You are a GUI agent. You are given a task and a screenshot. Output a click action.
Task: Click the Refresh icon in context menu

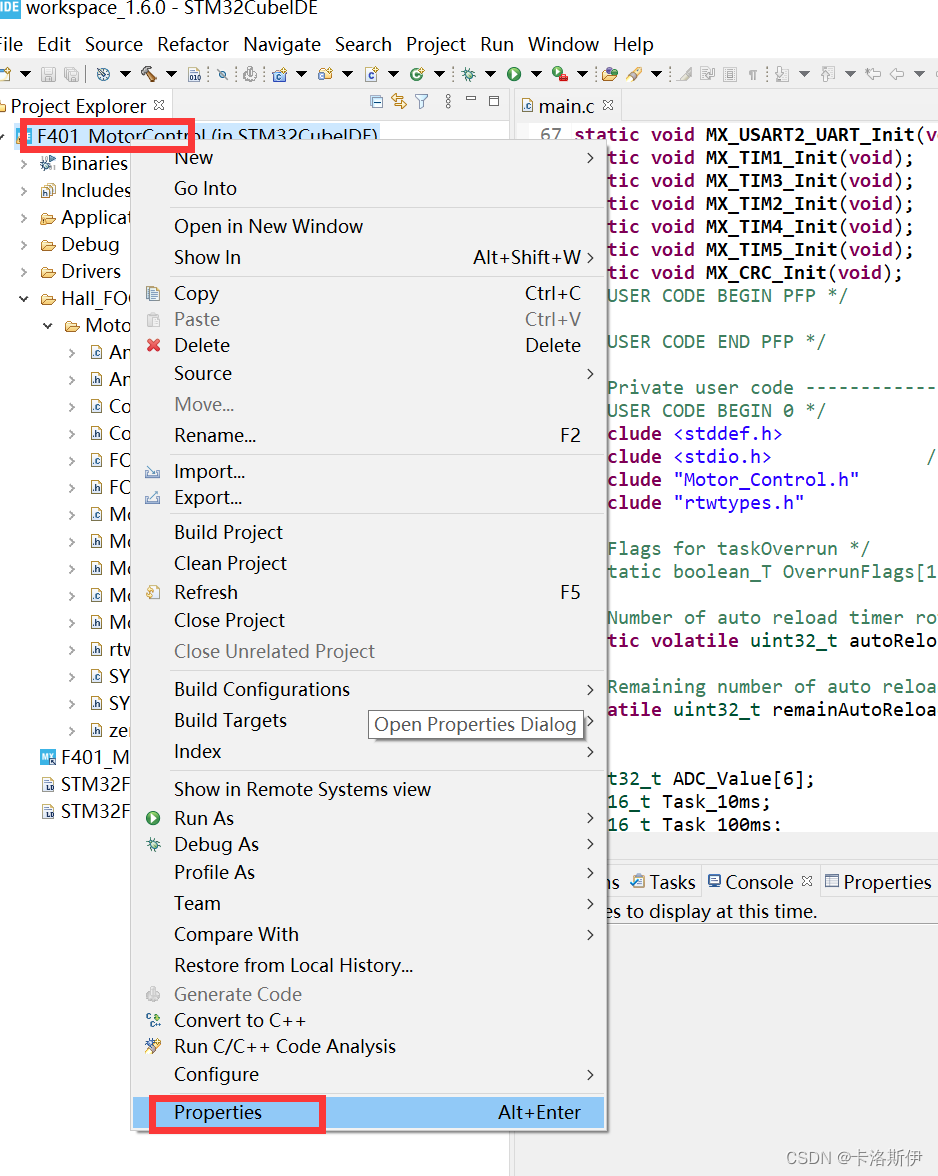pyautogui.click(x=153, y=592)
